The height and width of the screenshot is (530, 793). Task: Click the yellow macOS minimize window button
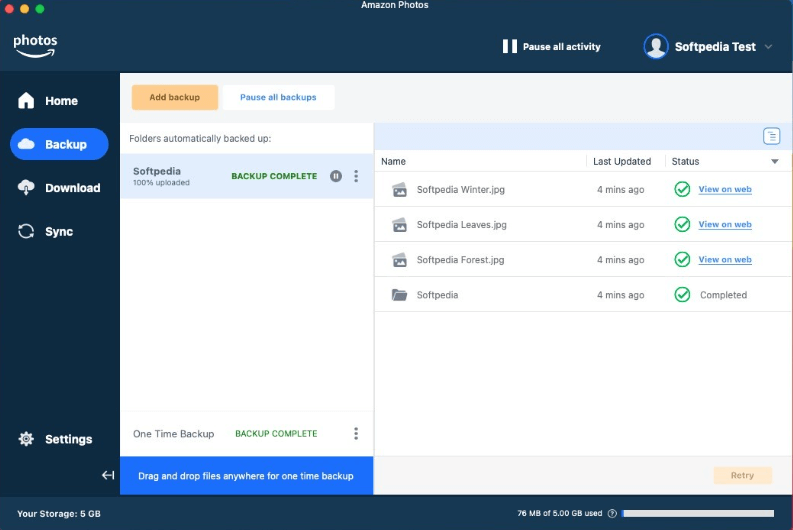(24, 9)
